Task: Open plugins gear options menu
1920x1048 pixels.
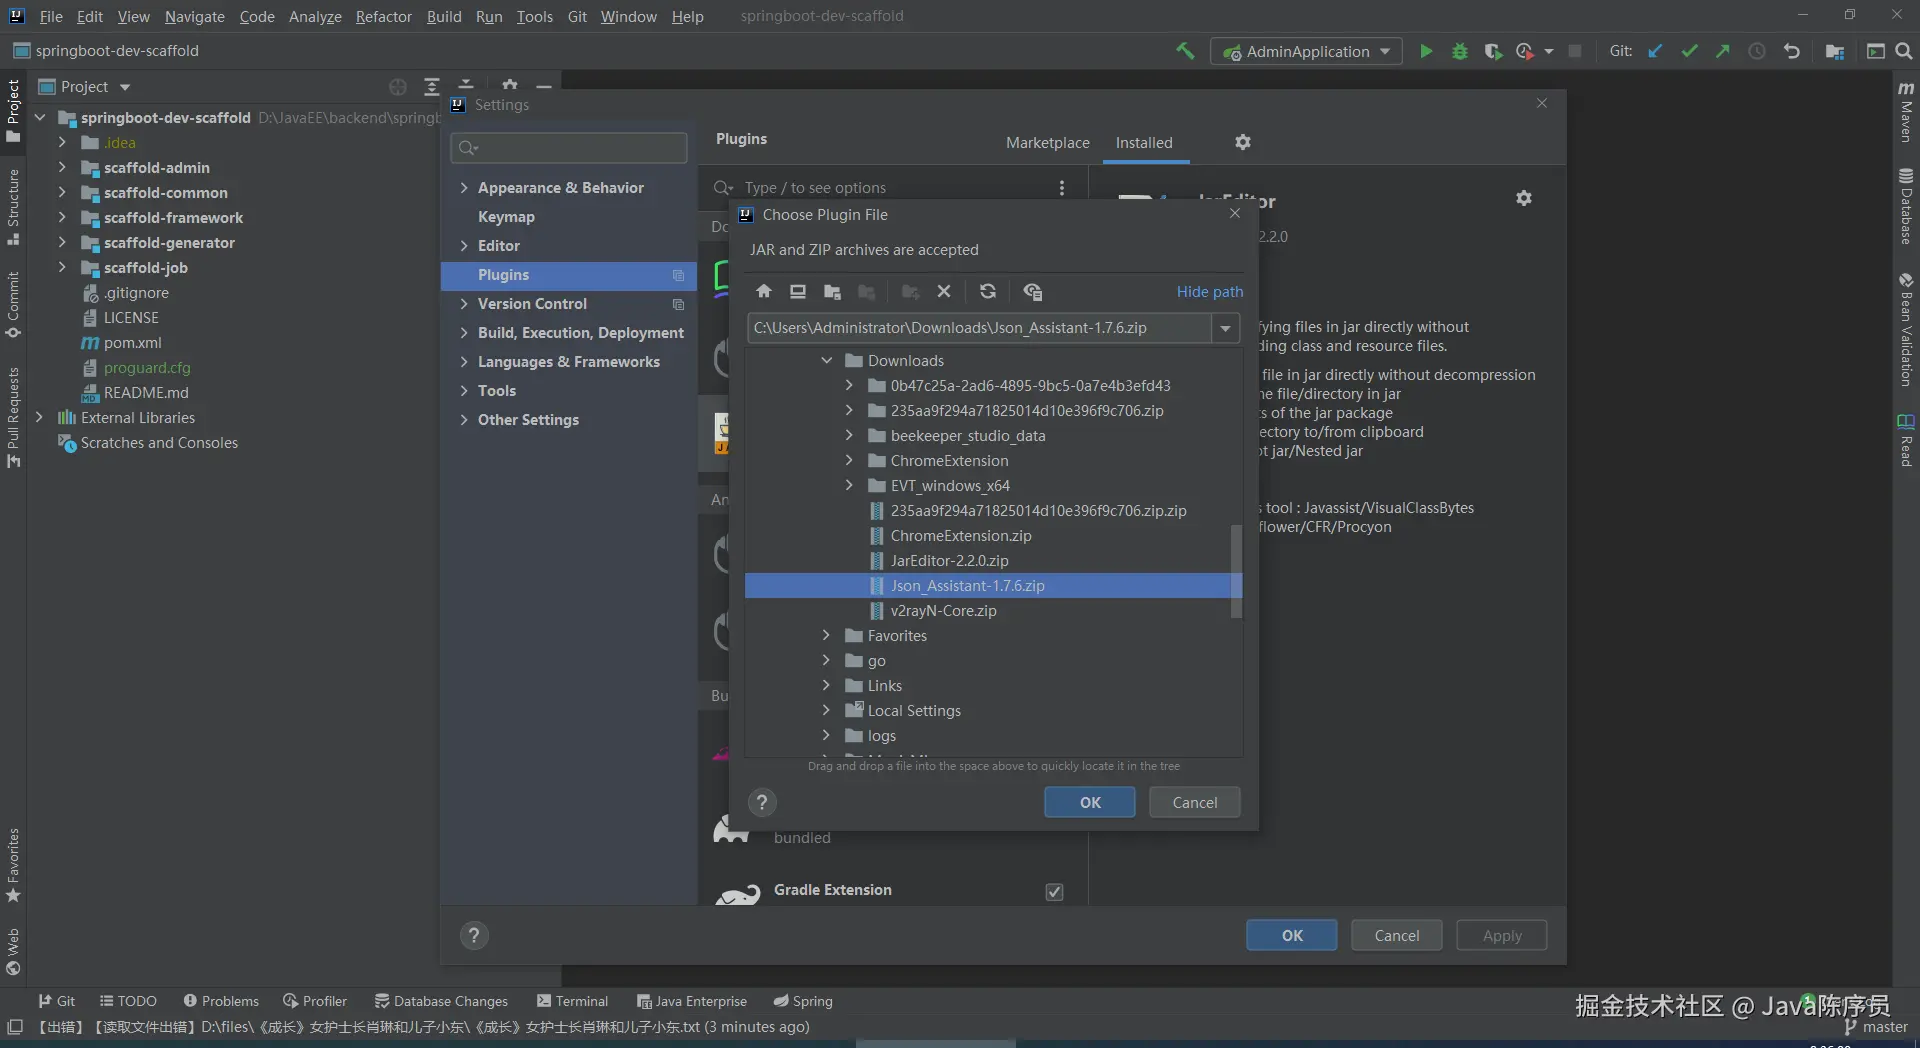Action: (1243, 142)
